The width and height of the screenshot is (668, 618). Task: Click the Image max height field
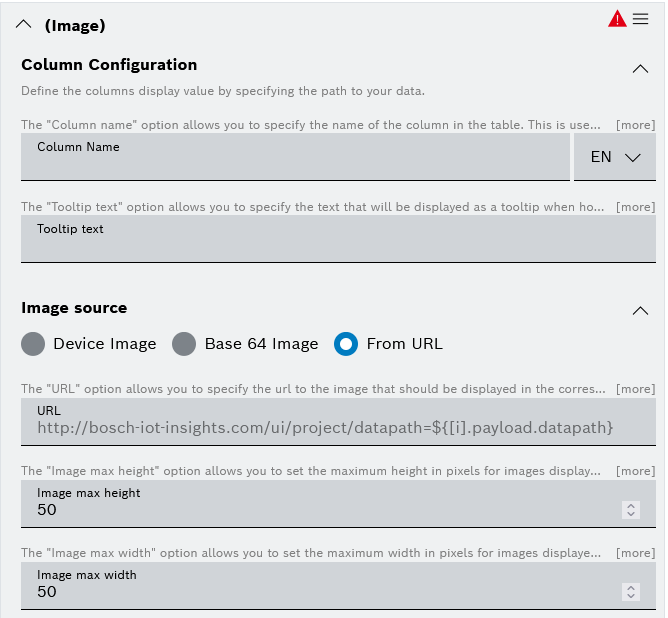[338, 504]
